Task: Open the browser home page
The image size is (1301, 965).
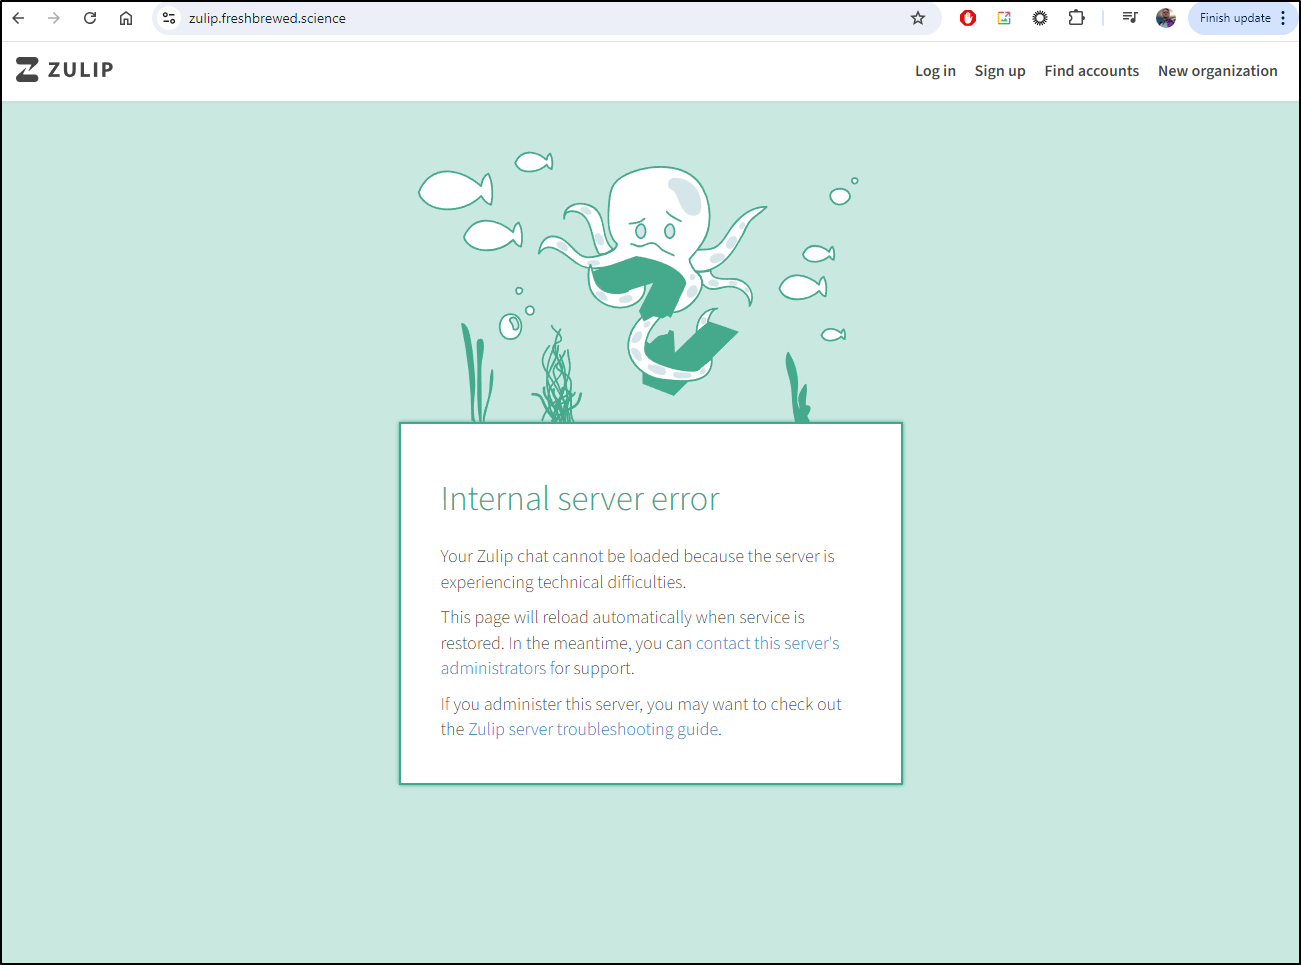Action: coord(126,18)
